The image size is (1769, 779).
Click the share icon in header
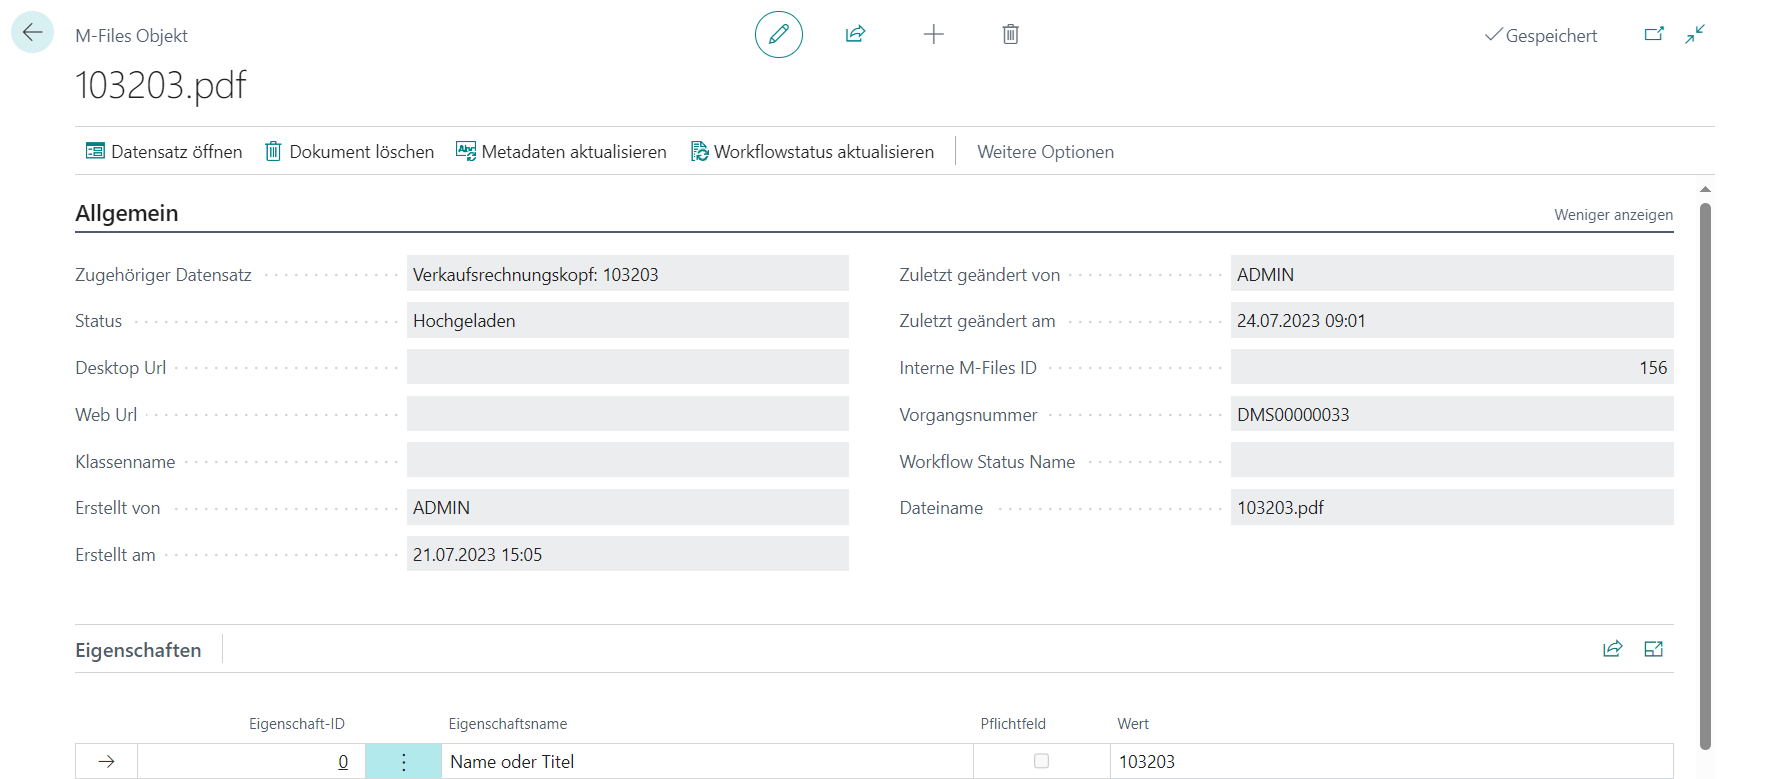855,34
